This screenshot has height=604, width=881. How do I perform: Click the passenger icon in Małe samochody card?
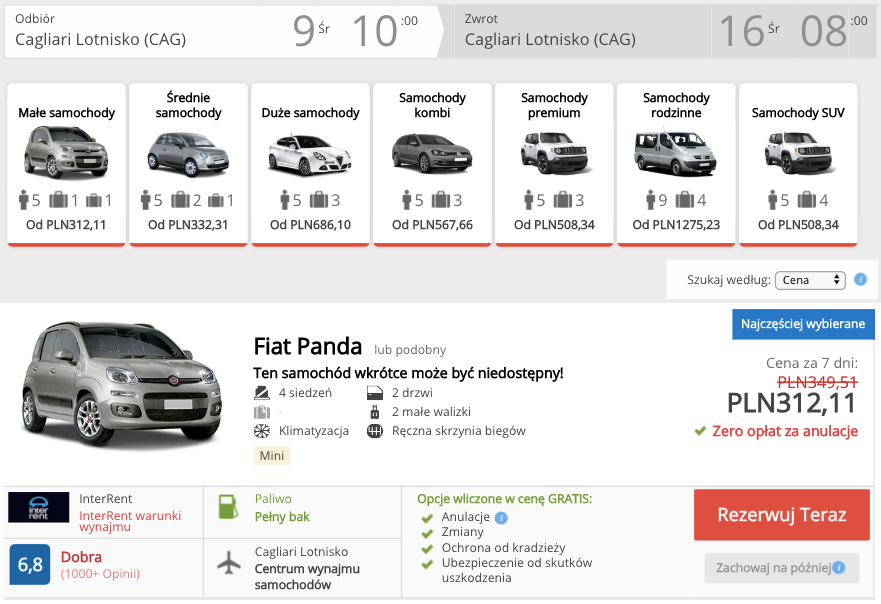24,199
